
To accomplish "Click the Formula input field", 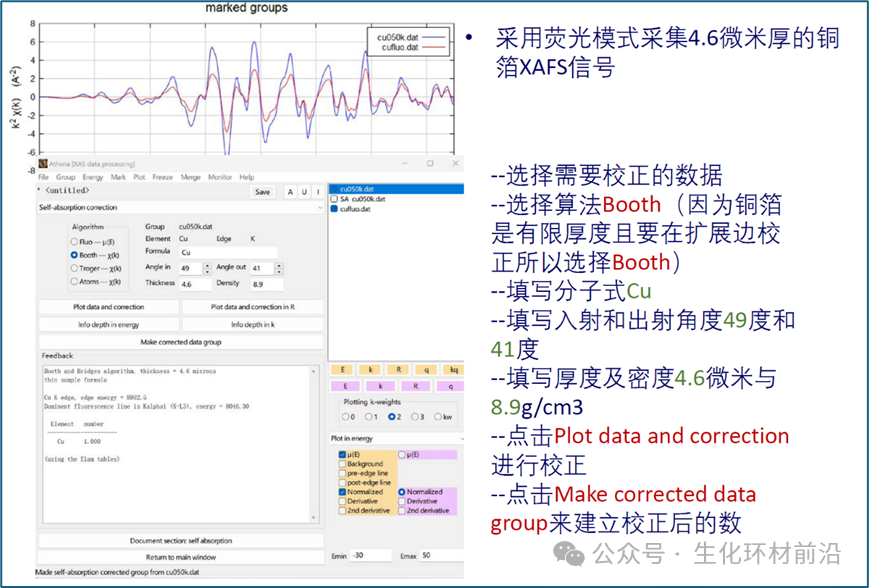I will point(228,252).
